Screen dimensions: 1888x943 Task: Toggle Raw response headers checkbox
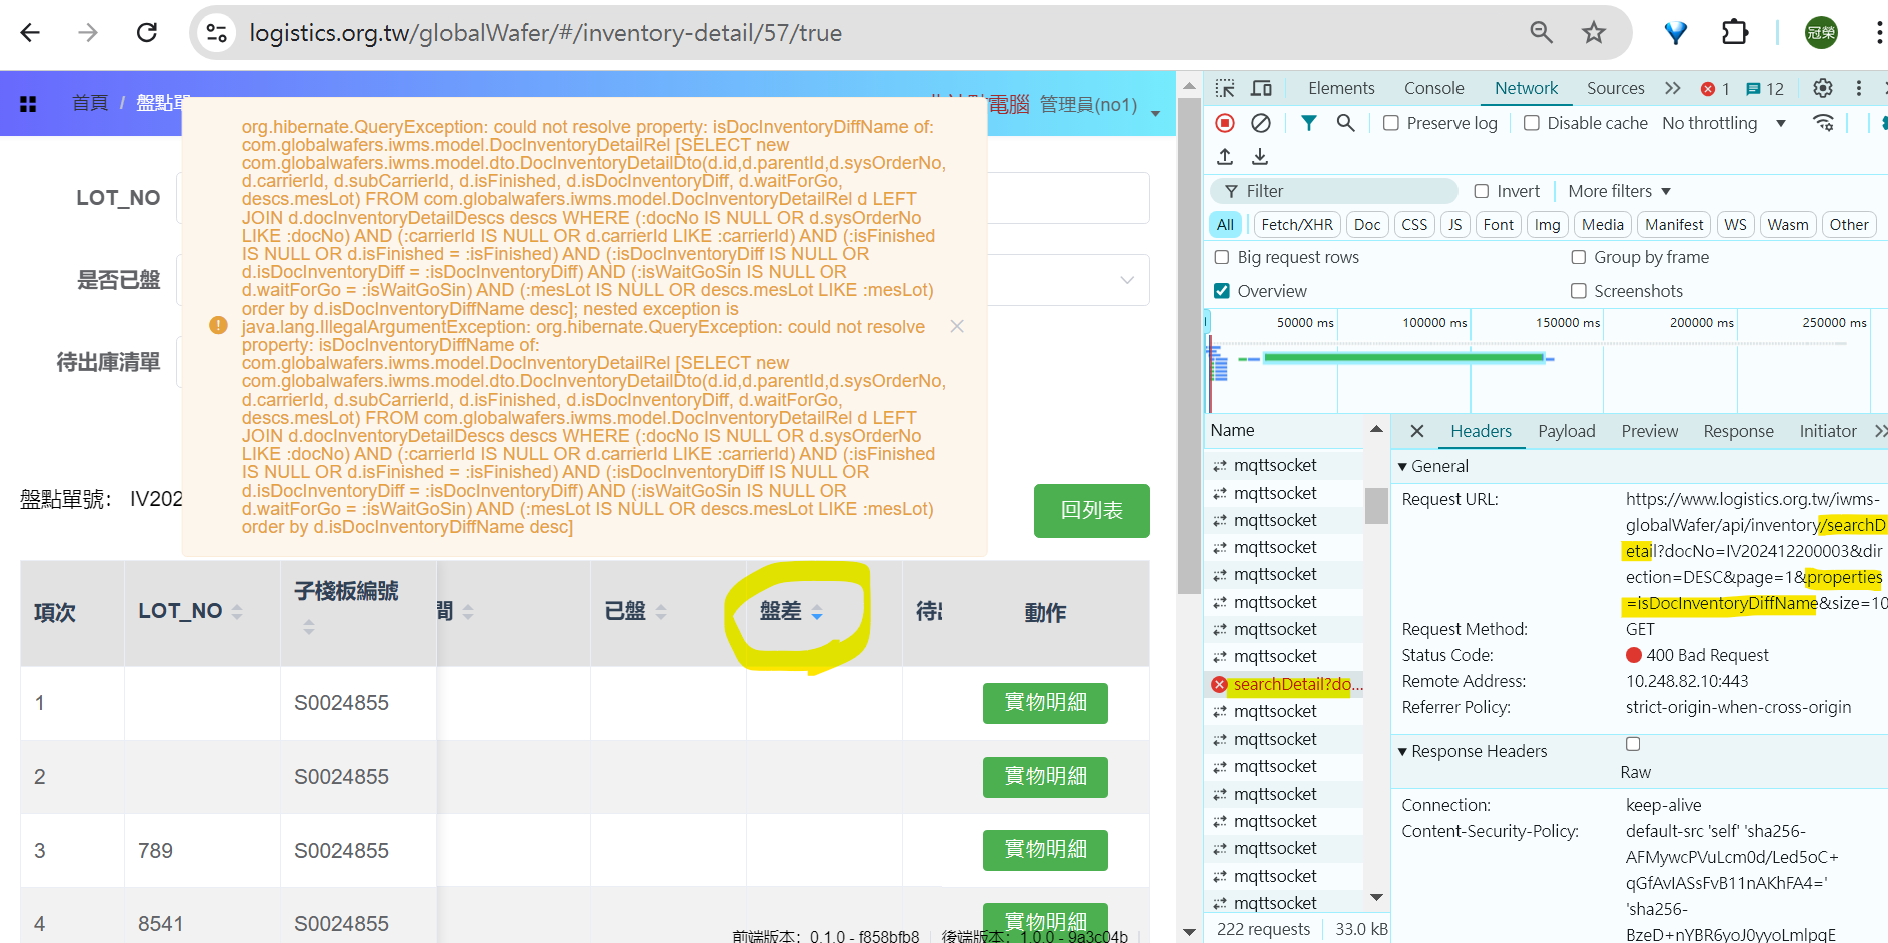point(1633,744)
